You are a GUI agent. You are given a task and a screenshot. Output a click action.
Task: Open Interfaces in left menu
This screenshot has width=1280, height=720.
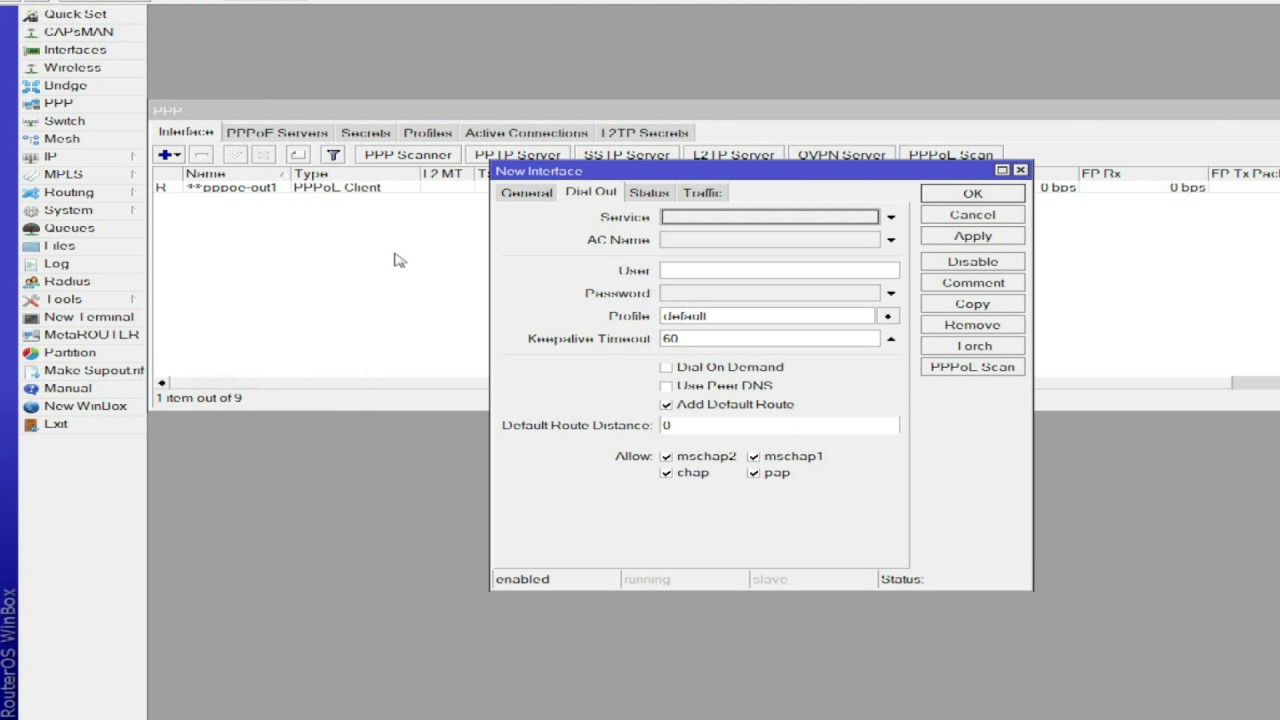[74, 50]
